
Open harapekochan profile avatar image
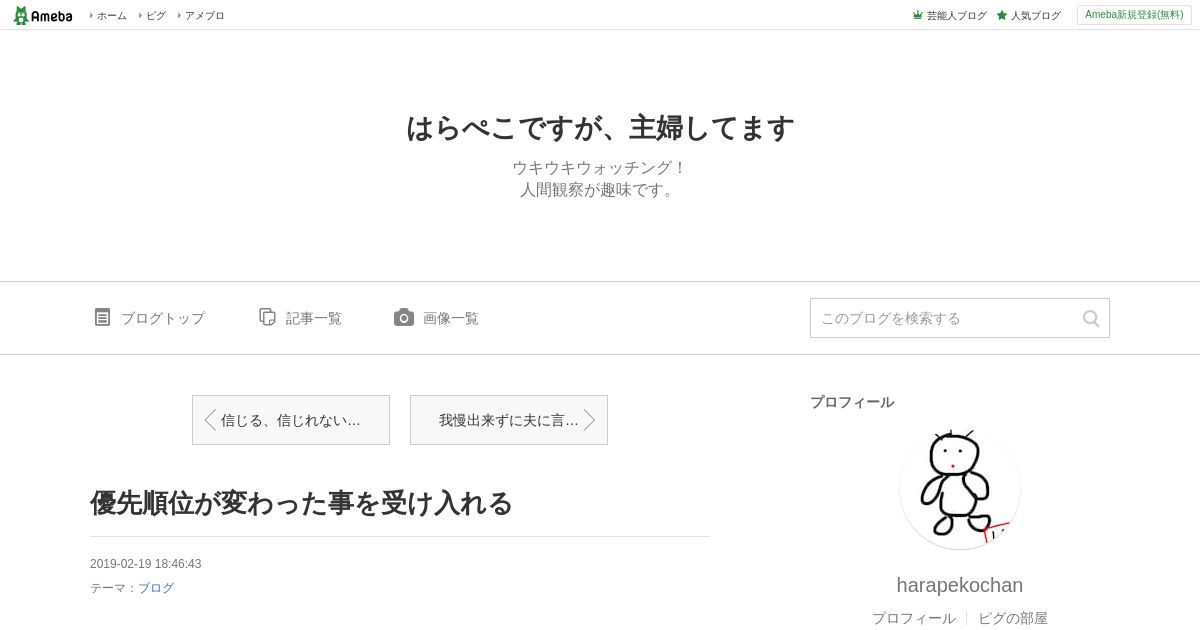point(960,489)
